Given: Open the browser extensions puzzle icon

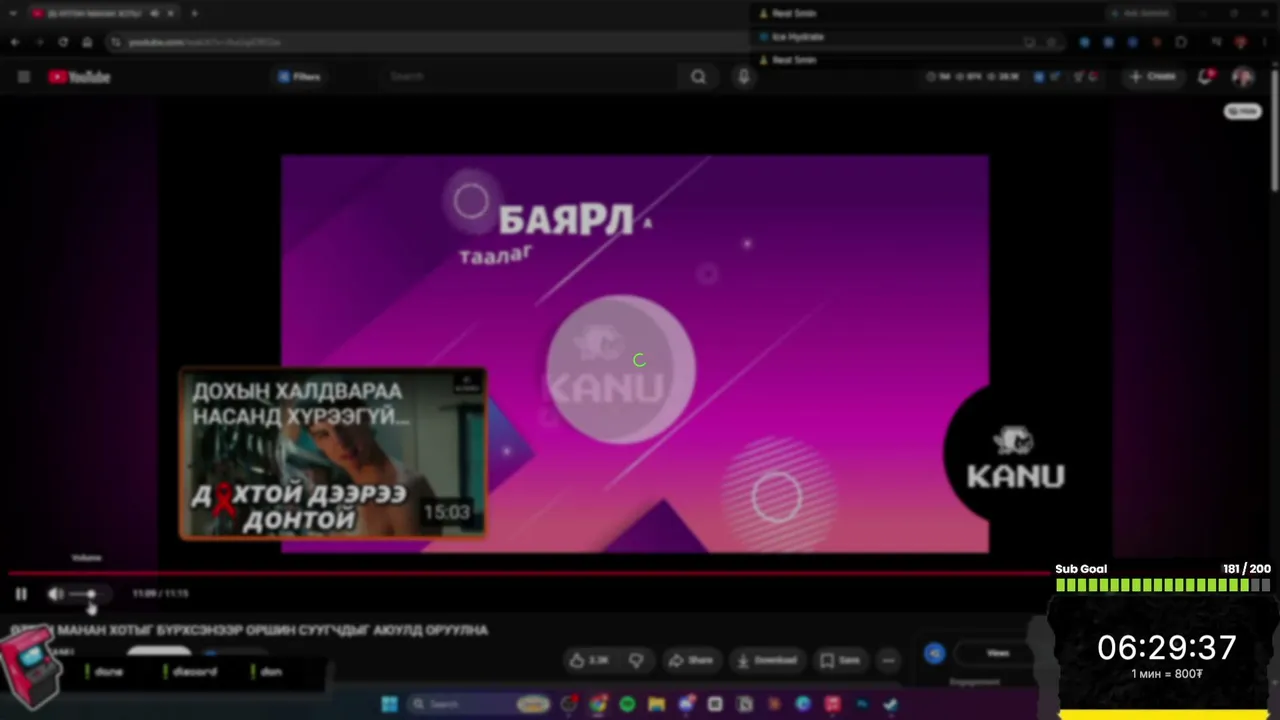Looking at the screenshot, I should coord(1181,42).
